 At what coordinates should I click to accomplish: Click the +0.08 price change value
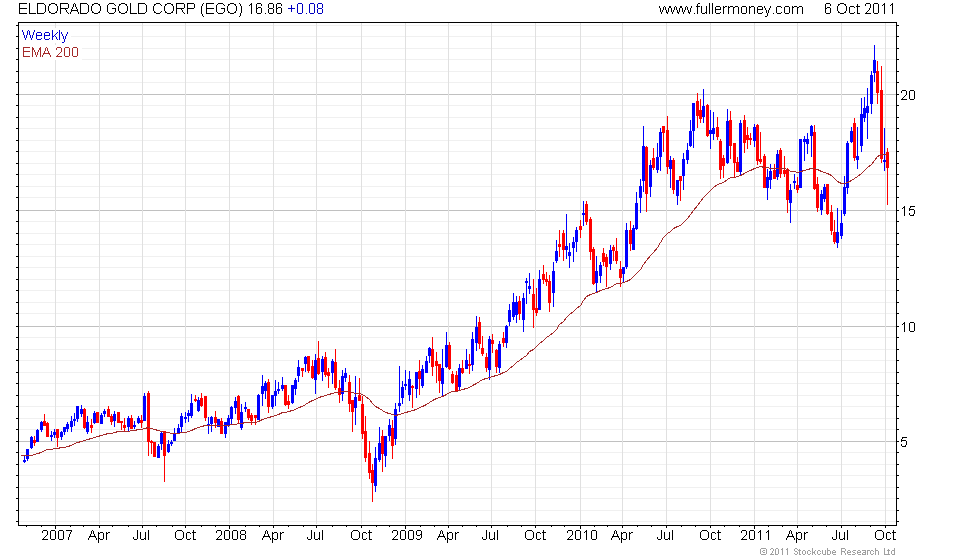[305, 9]
